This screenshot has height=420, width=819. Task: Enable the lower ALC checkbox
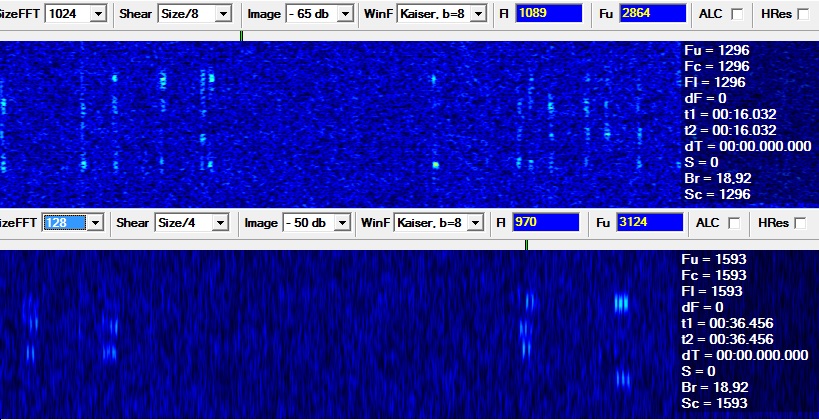coord(734,224)
